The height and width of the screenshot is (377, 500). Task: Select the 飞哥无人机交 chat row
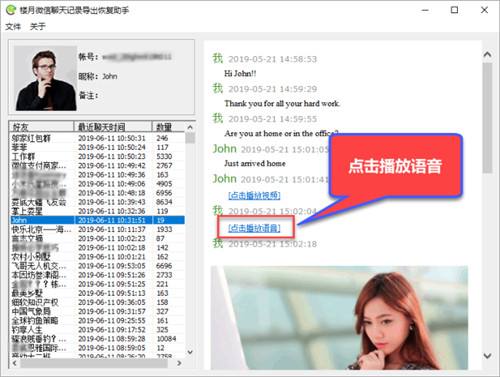[x=97, y=266]
